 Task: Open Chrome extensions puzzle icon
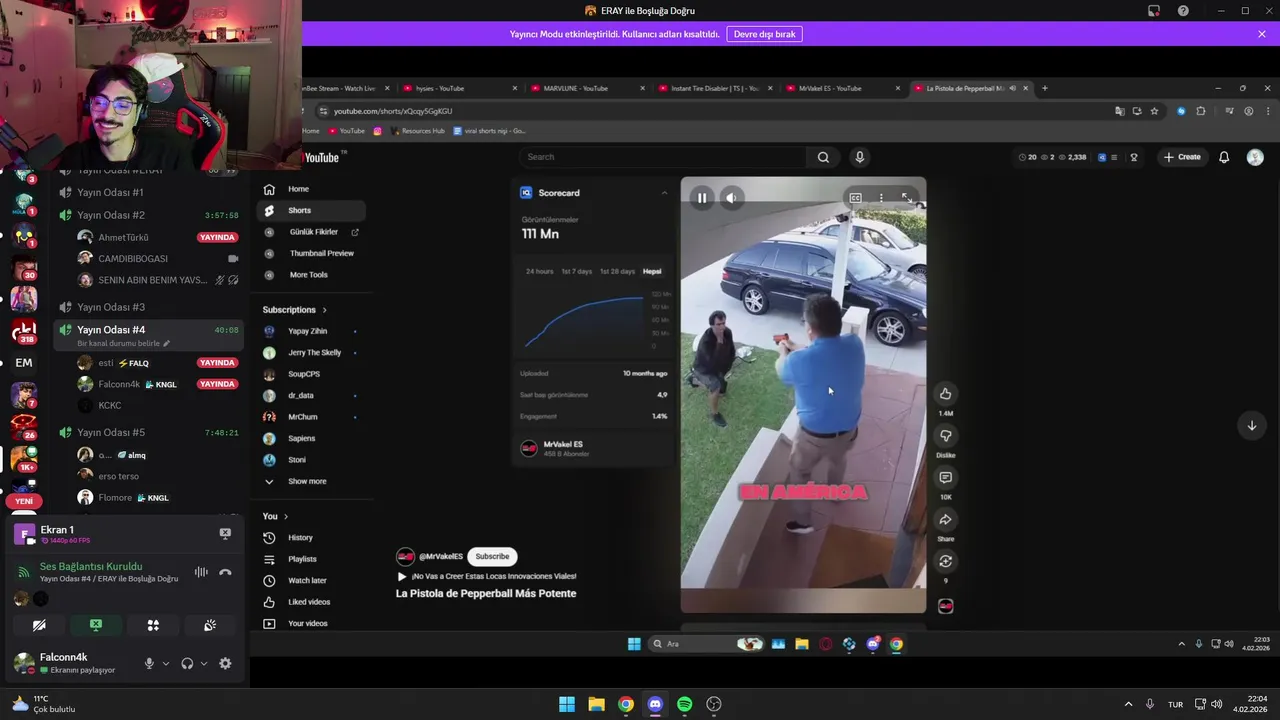[1201, 111]
